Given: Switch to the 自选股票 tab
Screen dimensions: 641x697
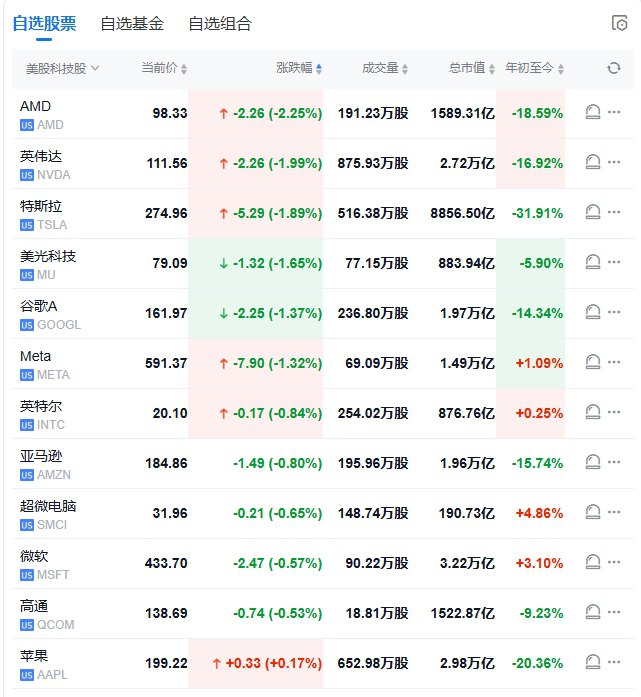Looking at the screenshot, I should click(x=44, y=24).
